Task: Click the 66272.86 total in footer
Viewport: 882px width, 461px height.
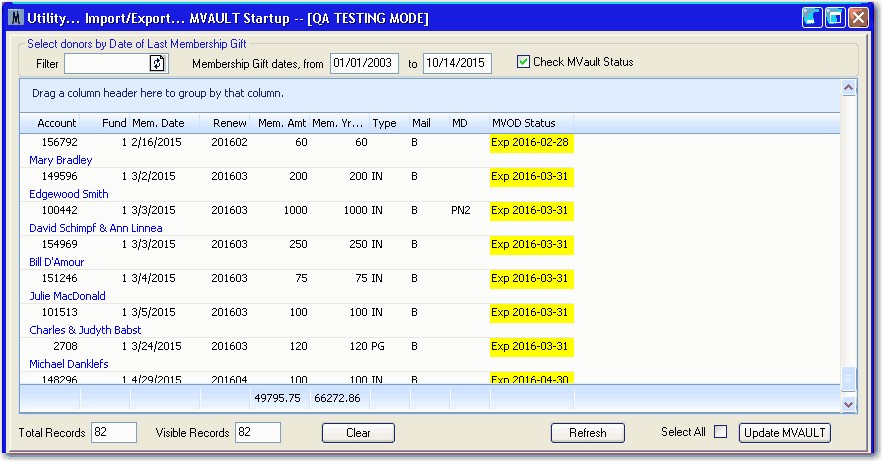Action: [x=337, y=398]
